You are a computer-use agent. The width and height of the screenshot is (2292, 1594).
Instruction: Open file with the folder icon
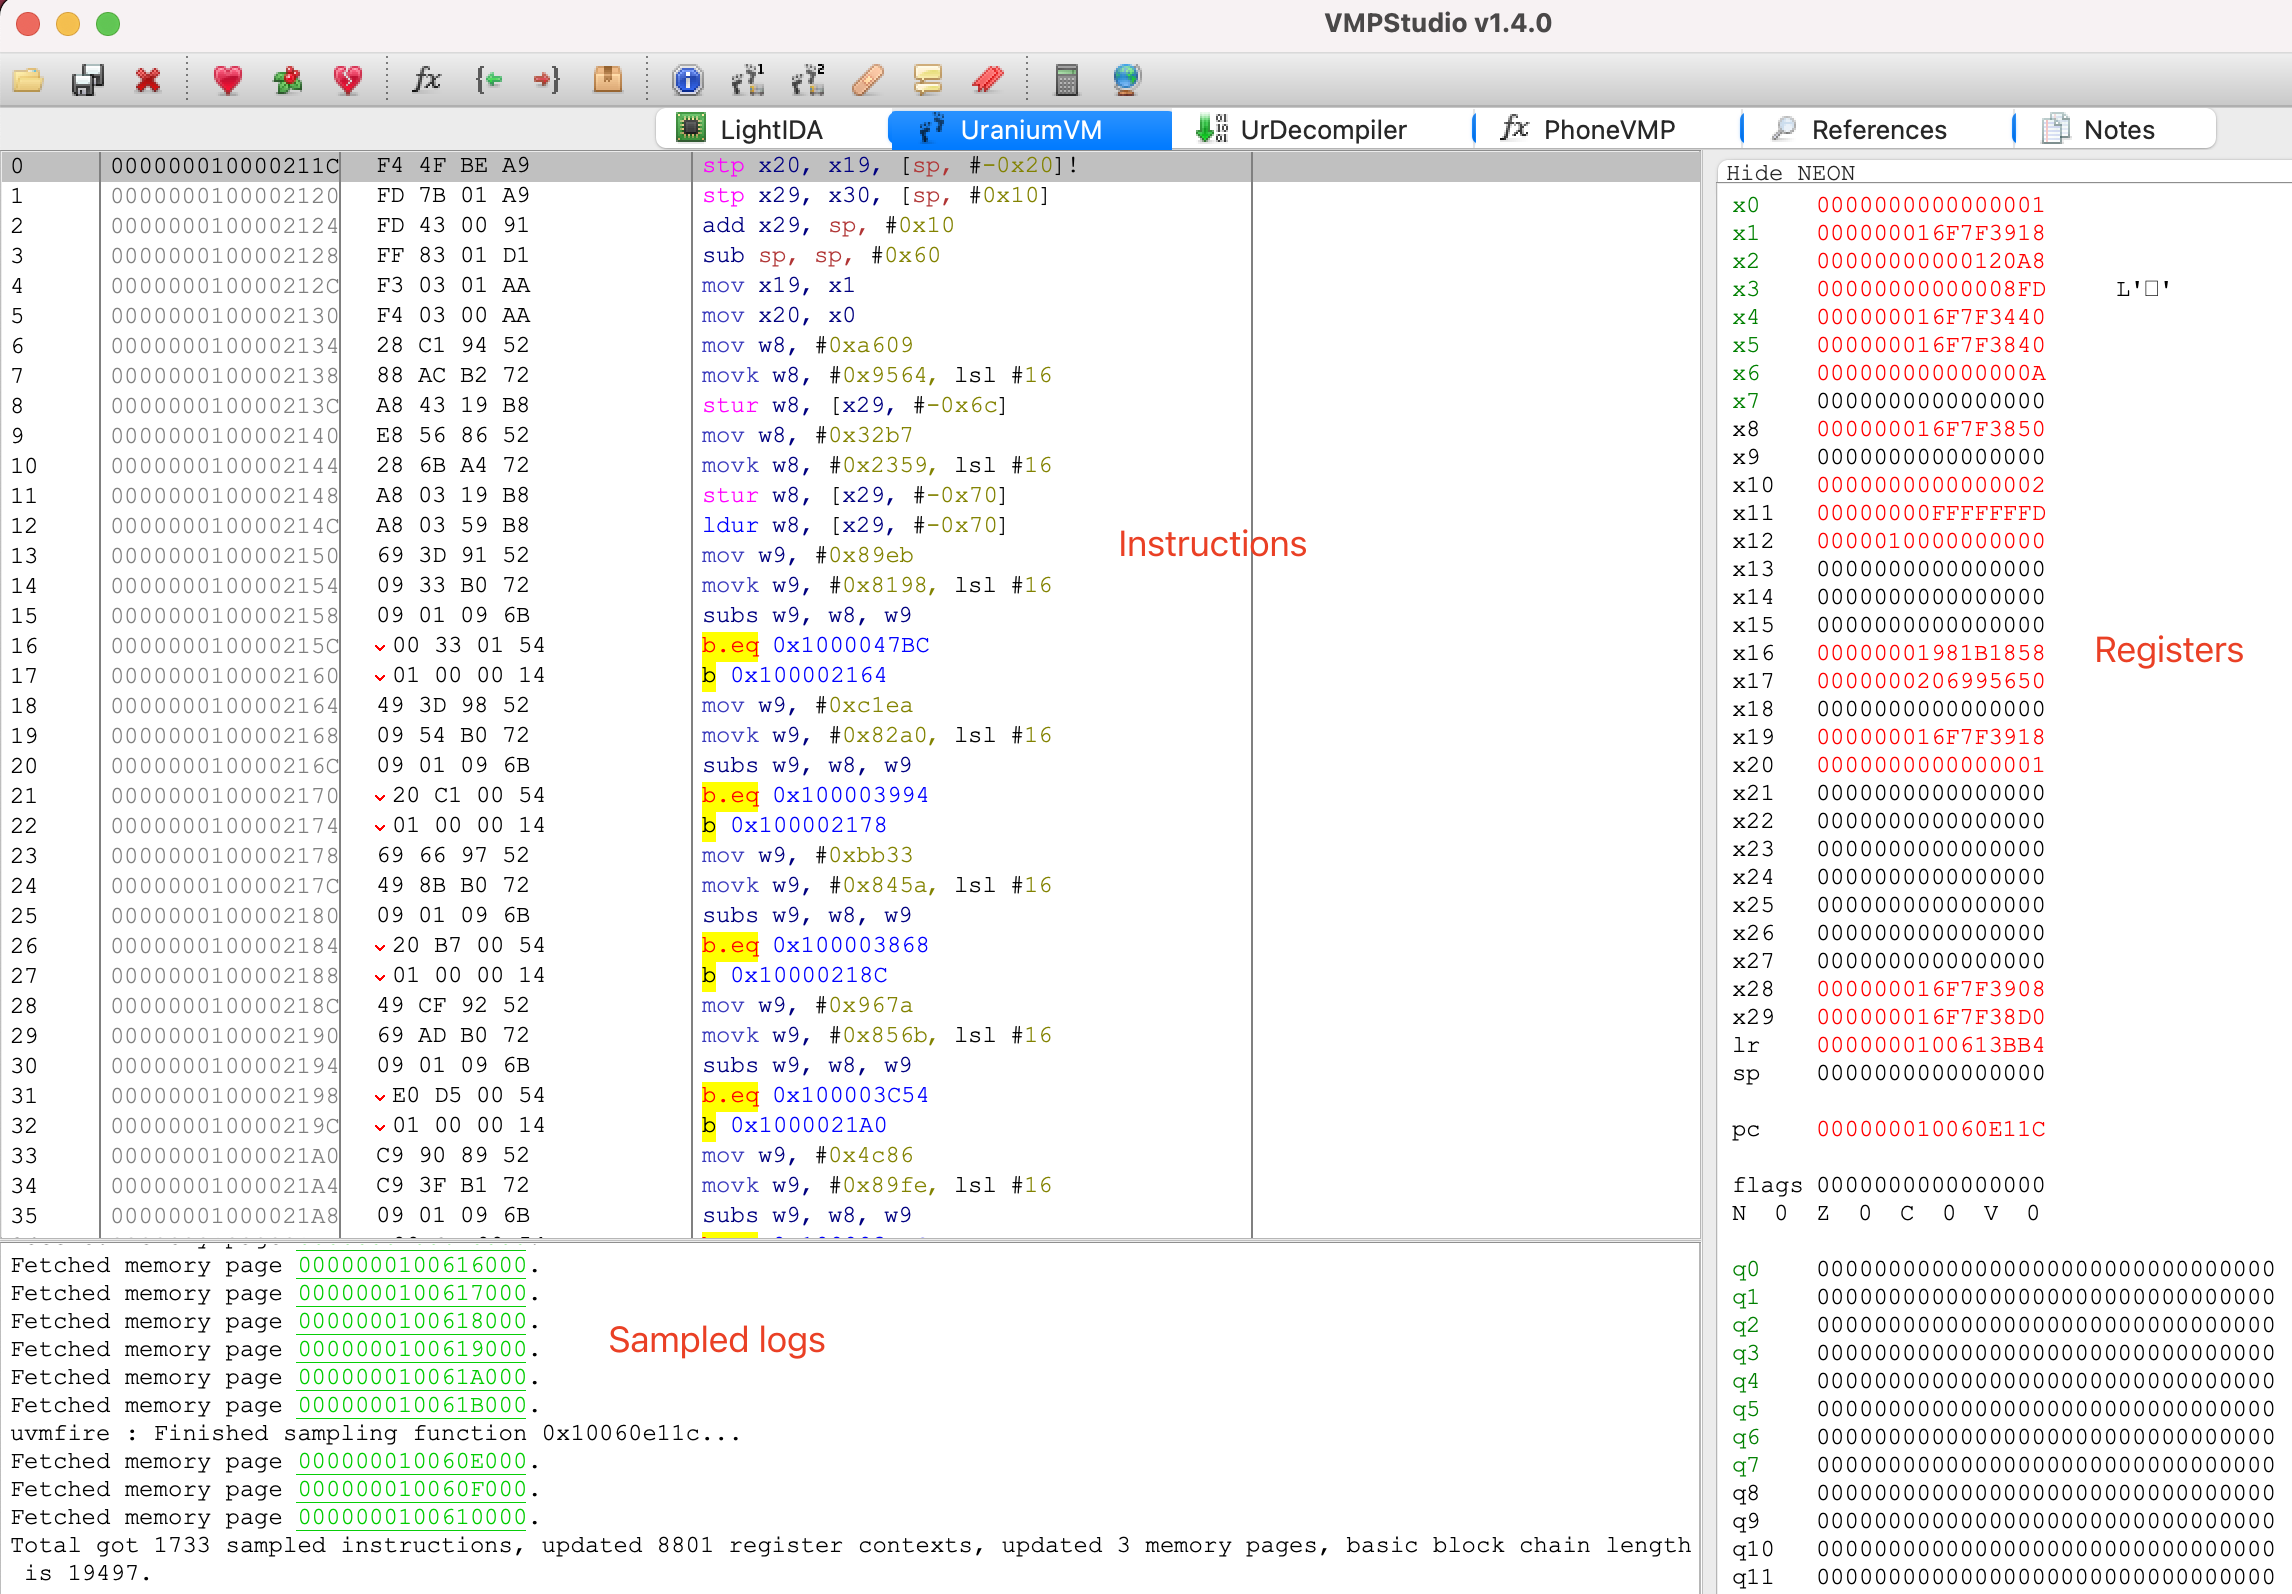(x=28, y=79)
